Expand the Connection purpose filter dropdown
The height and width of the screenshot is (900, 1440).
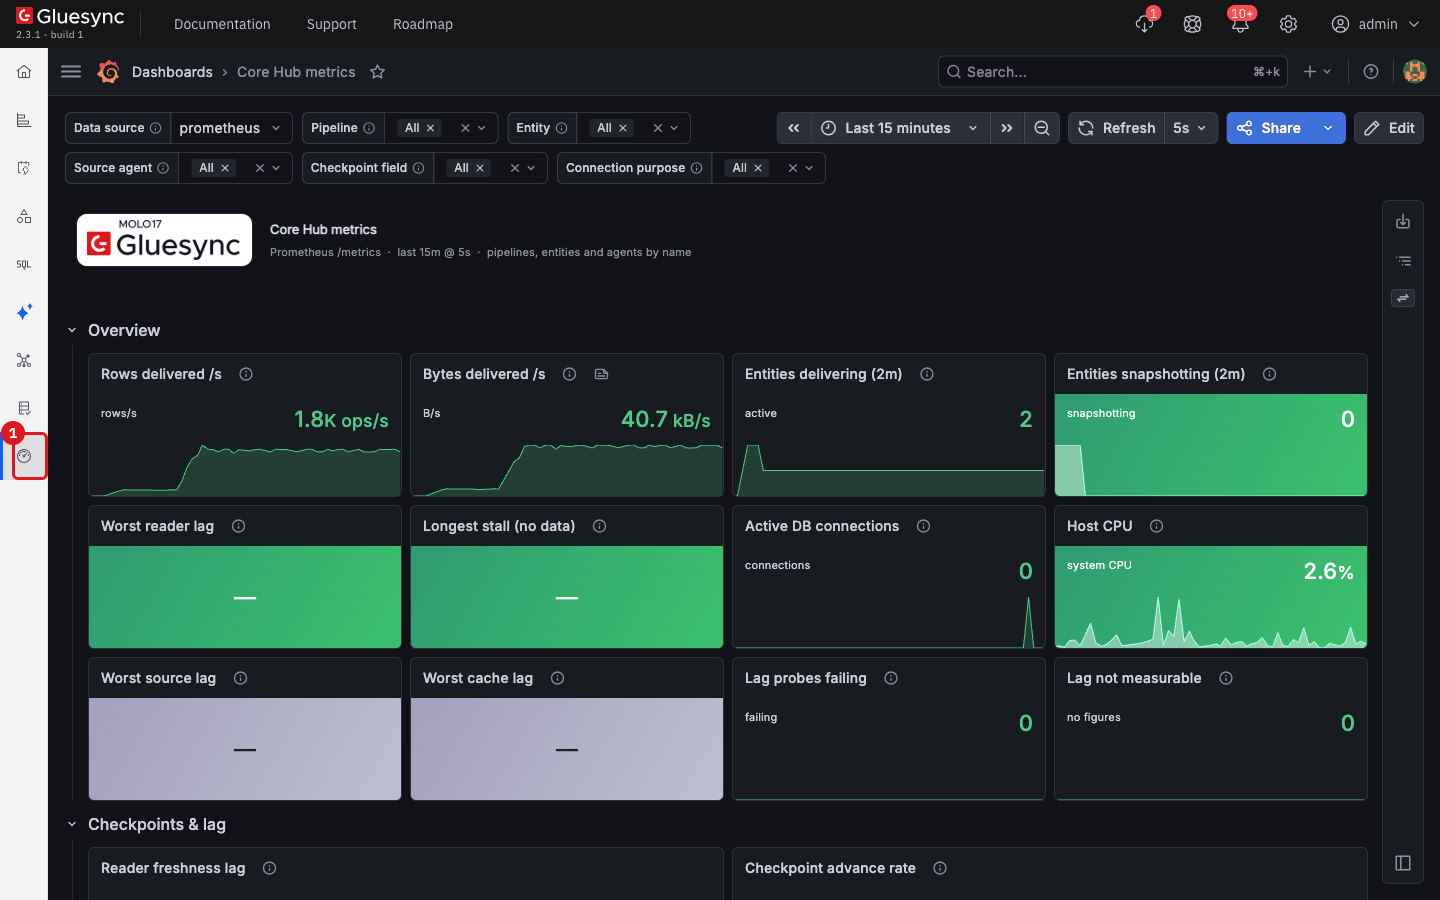click(809, 168)
